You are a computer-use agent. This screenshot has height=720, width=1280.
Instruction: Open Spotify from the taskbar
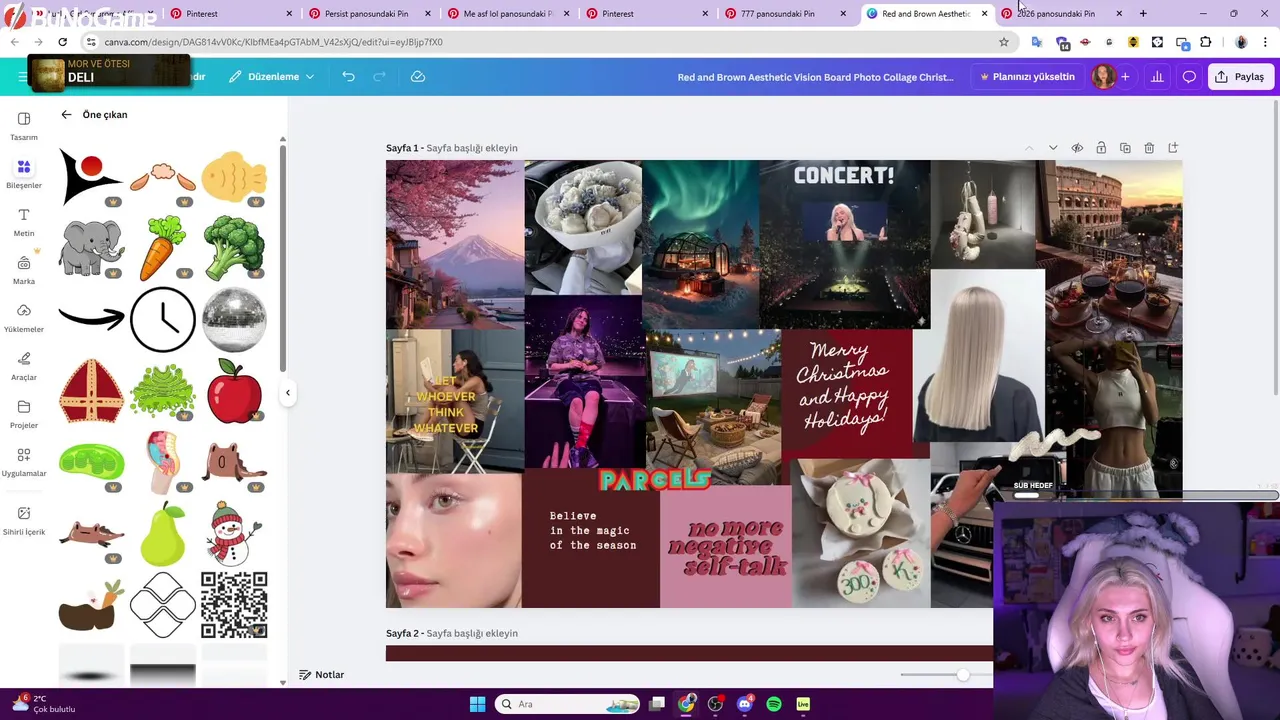point(774,704)
